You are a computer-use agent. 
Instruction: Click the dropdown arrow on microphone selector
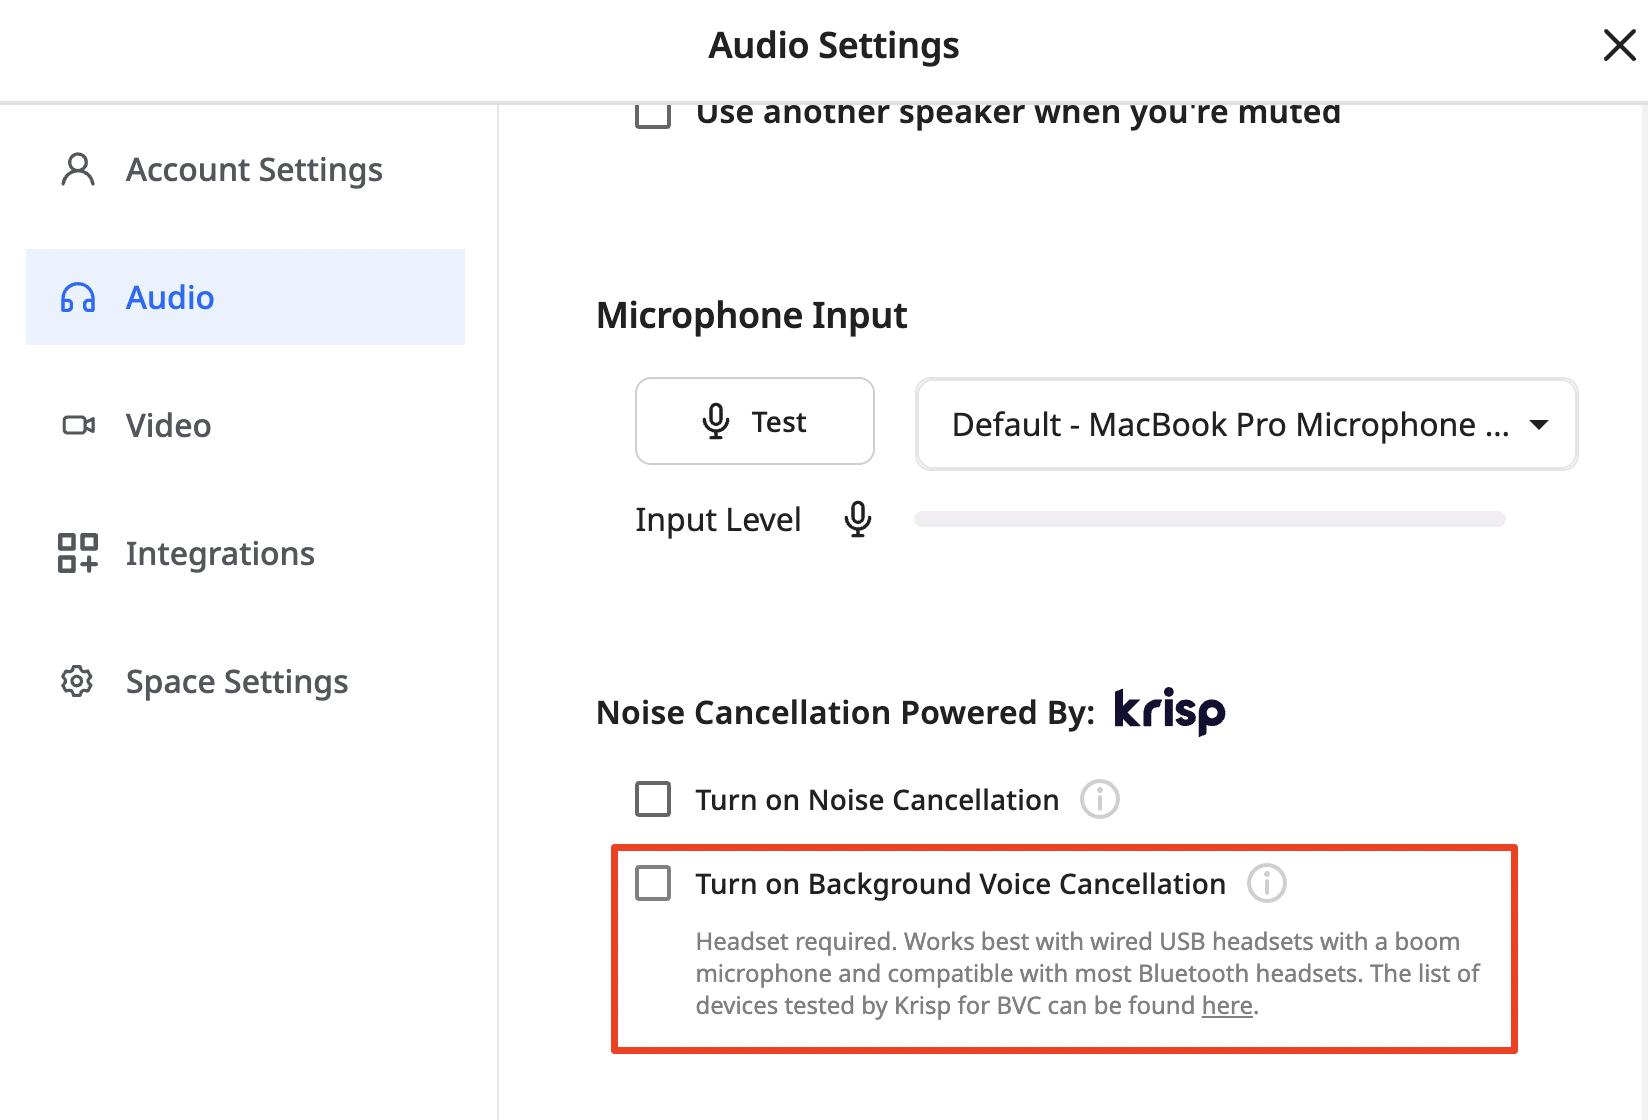coord(1539,425)
